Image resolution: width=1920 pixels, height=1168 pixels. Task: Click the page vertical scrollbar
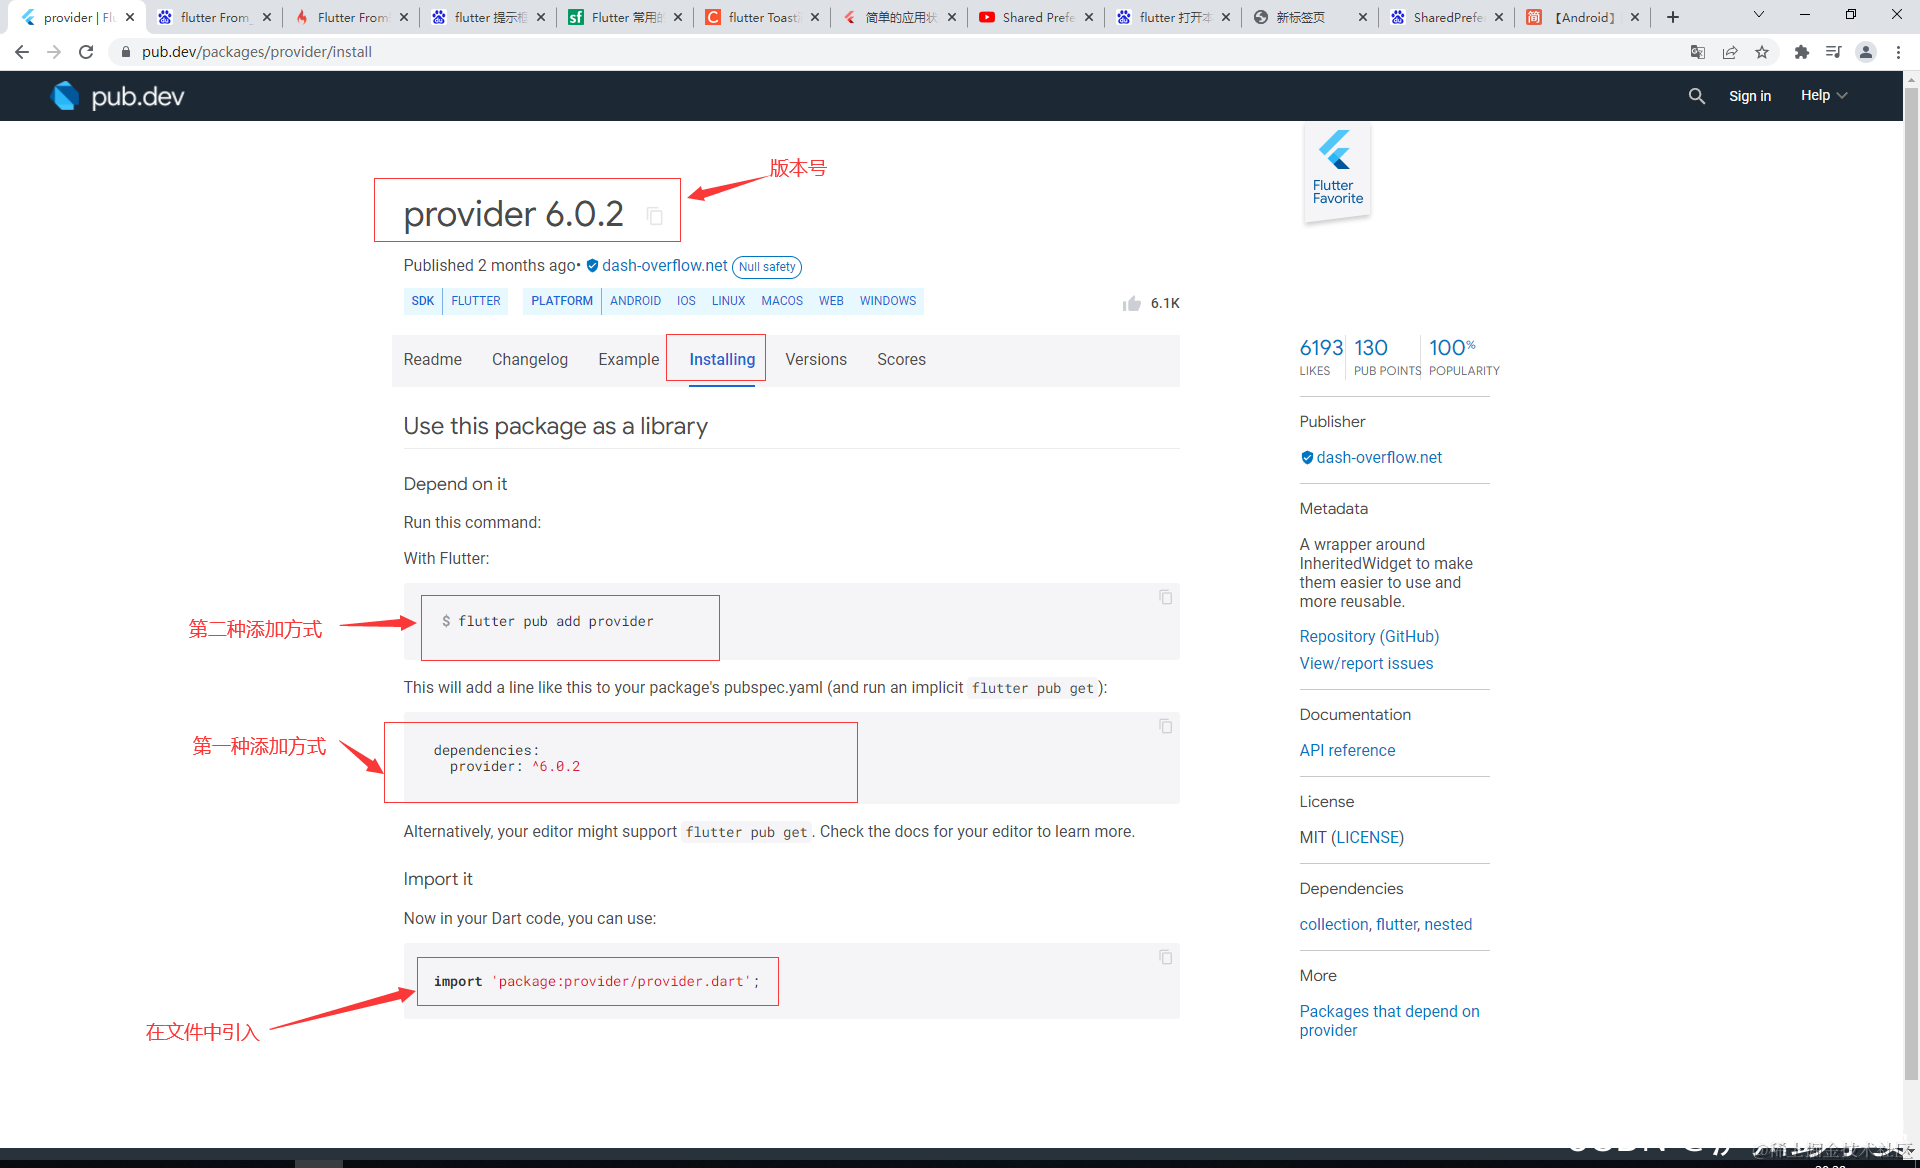tap(1910, 600)
